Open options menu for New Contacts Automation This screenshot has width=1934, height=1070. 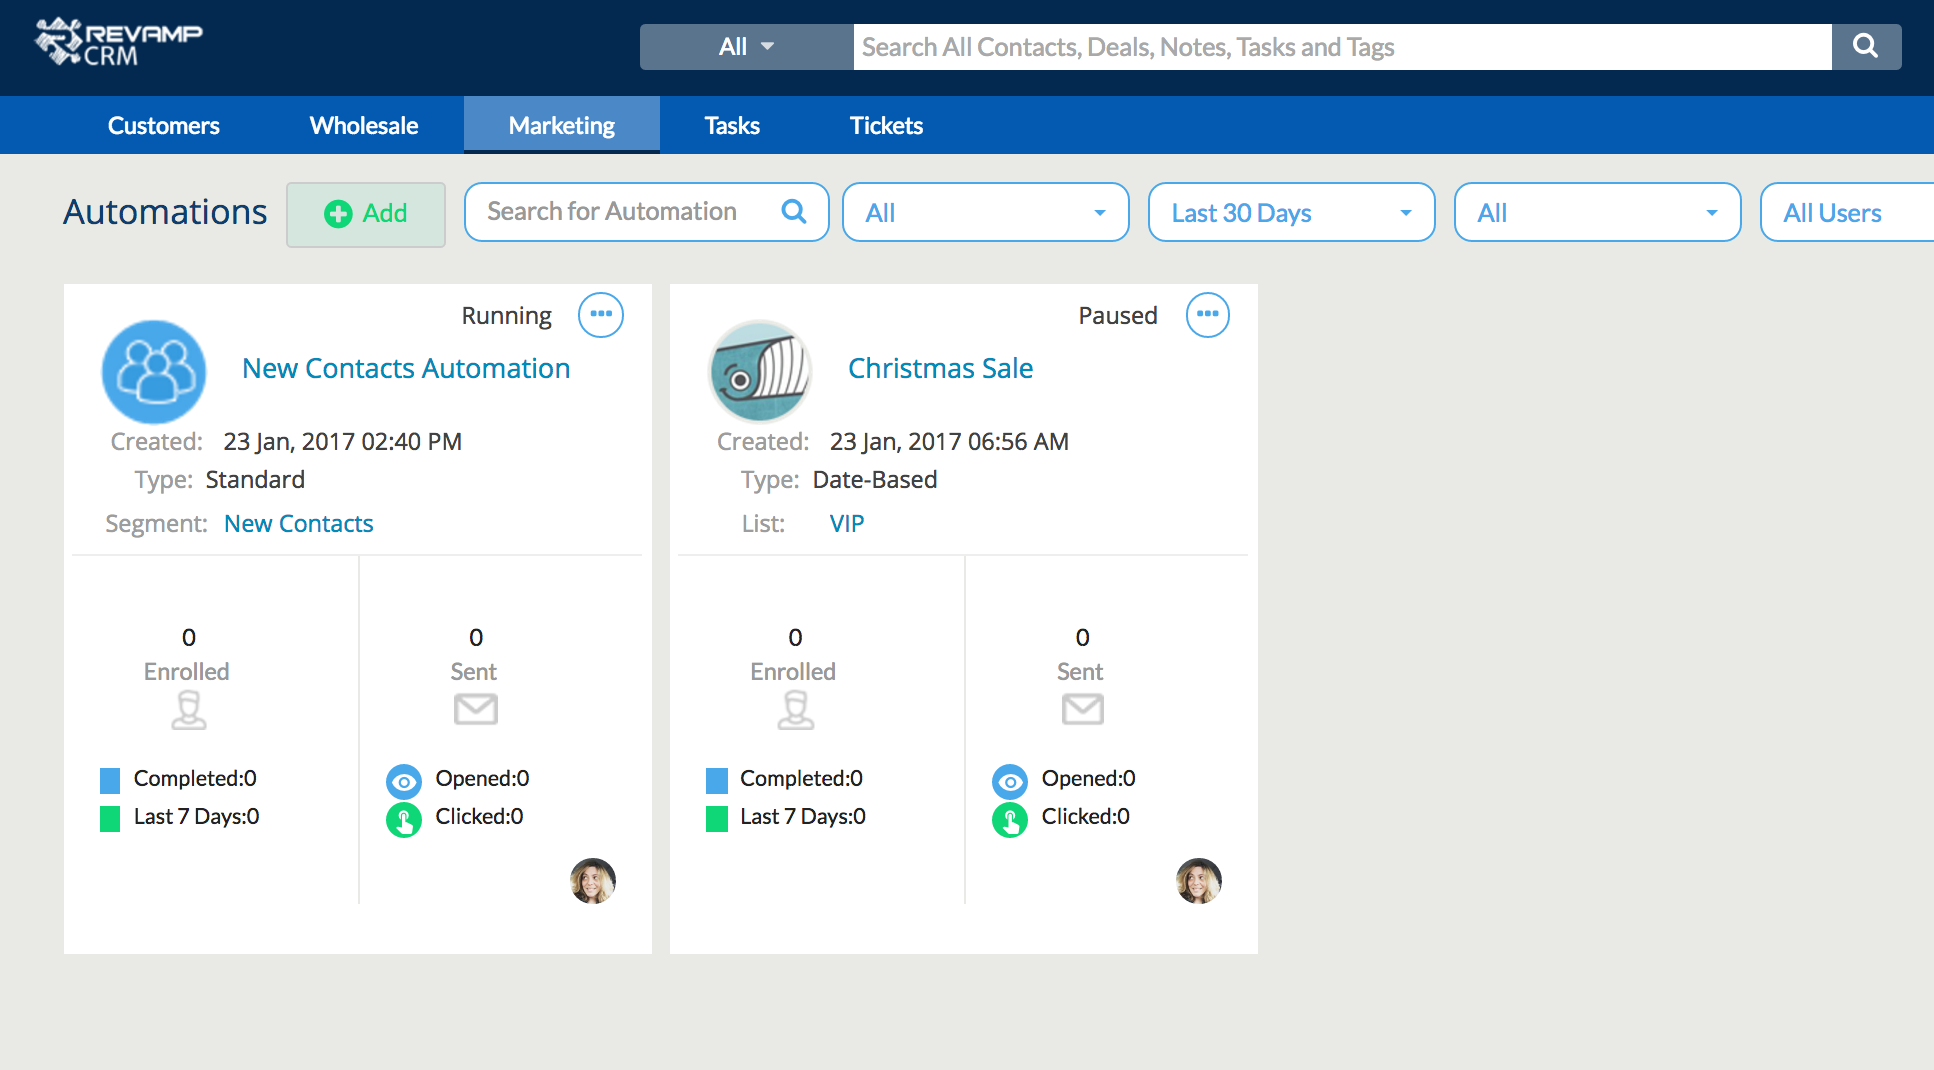(x=601, y=314)
